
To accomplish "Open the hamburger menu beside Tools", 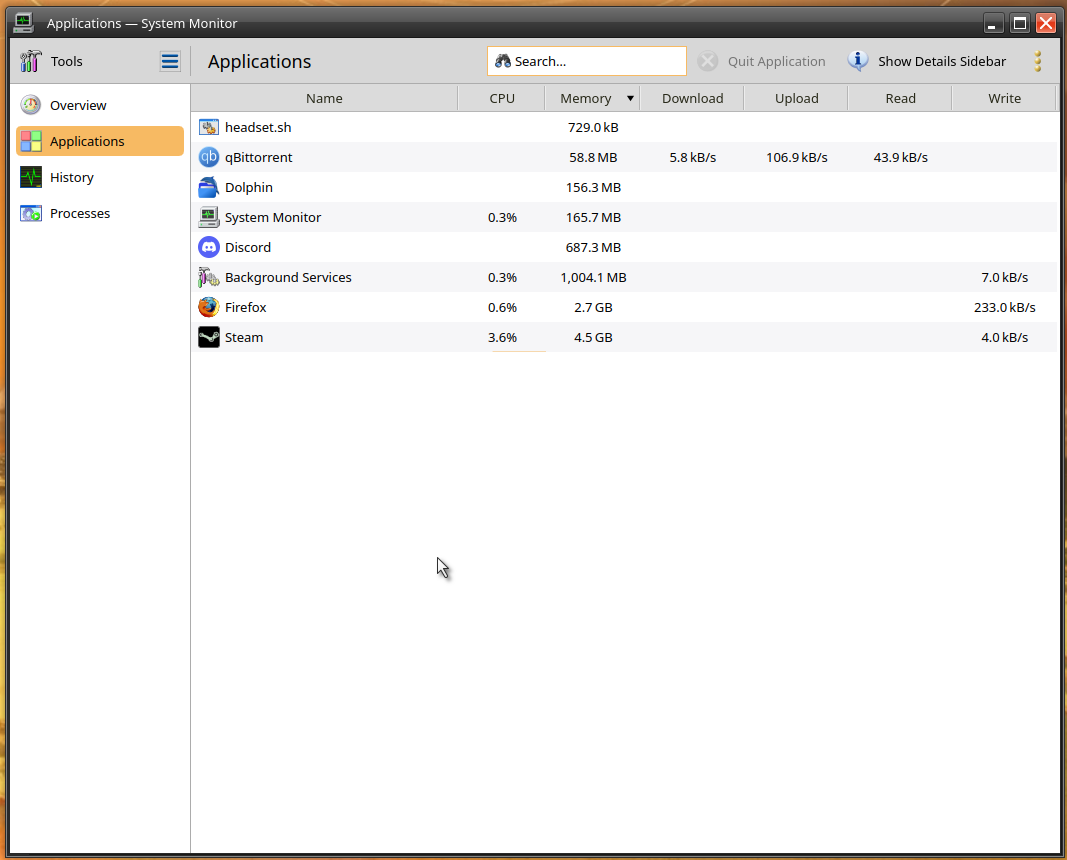I will 170,61.
